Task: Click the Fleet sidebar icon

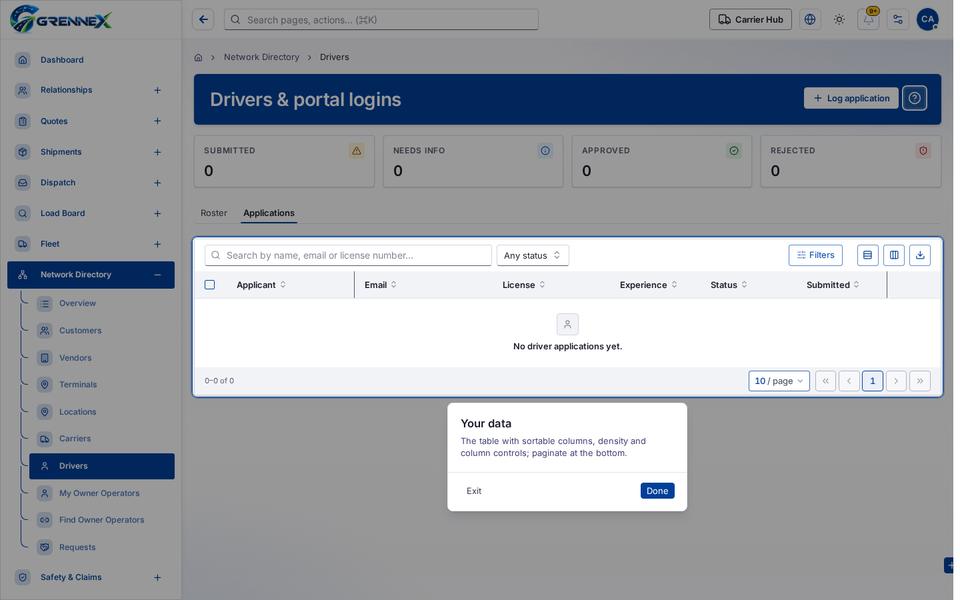Action: pyautogui.click(x=23, y=244)
